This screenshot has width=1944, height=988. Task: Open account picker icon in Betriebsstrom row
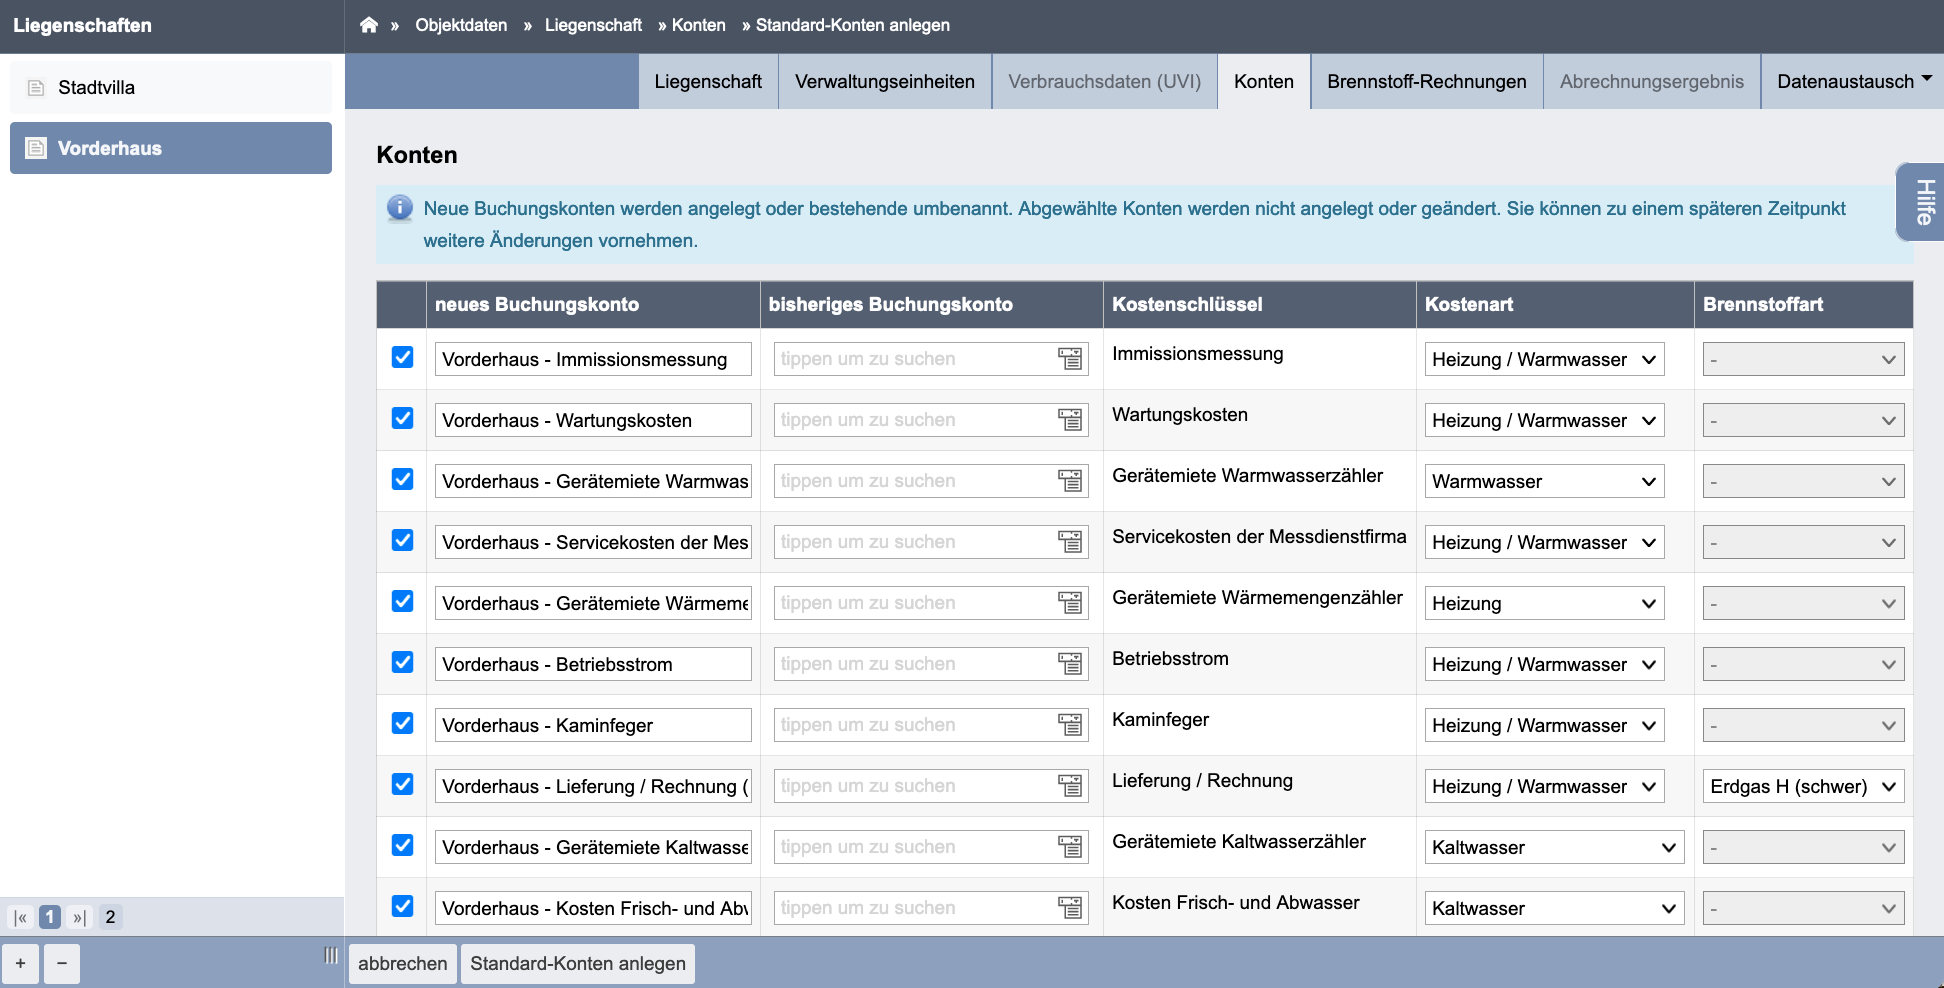click(1070, 664)
